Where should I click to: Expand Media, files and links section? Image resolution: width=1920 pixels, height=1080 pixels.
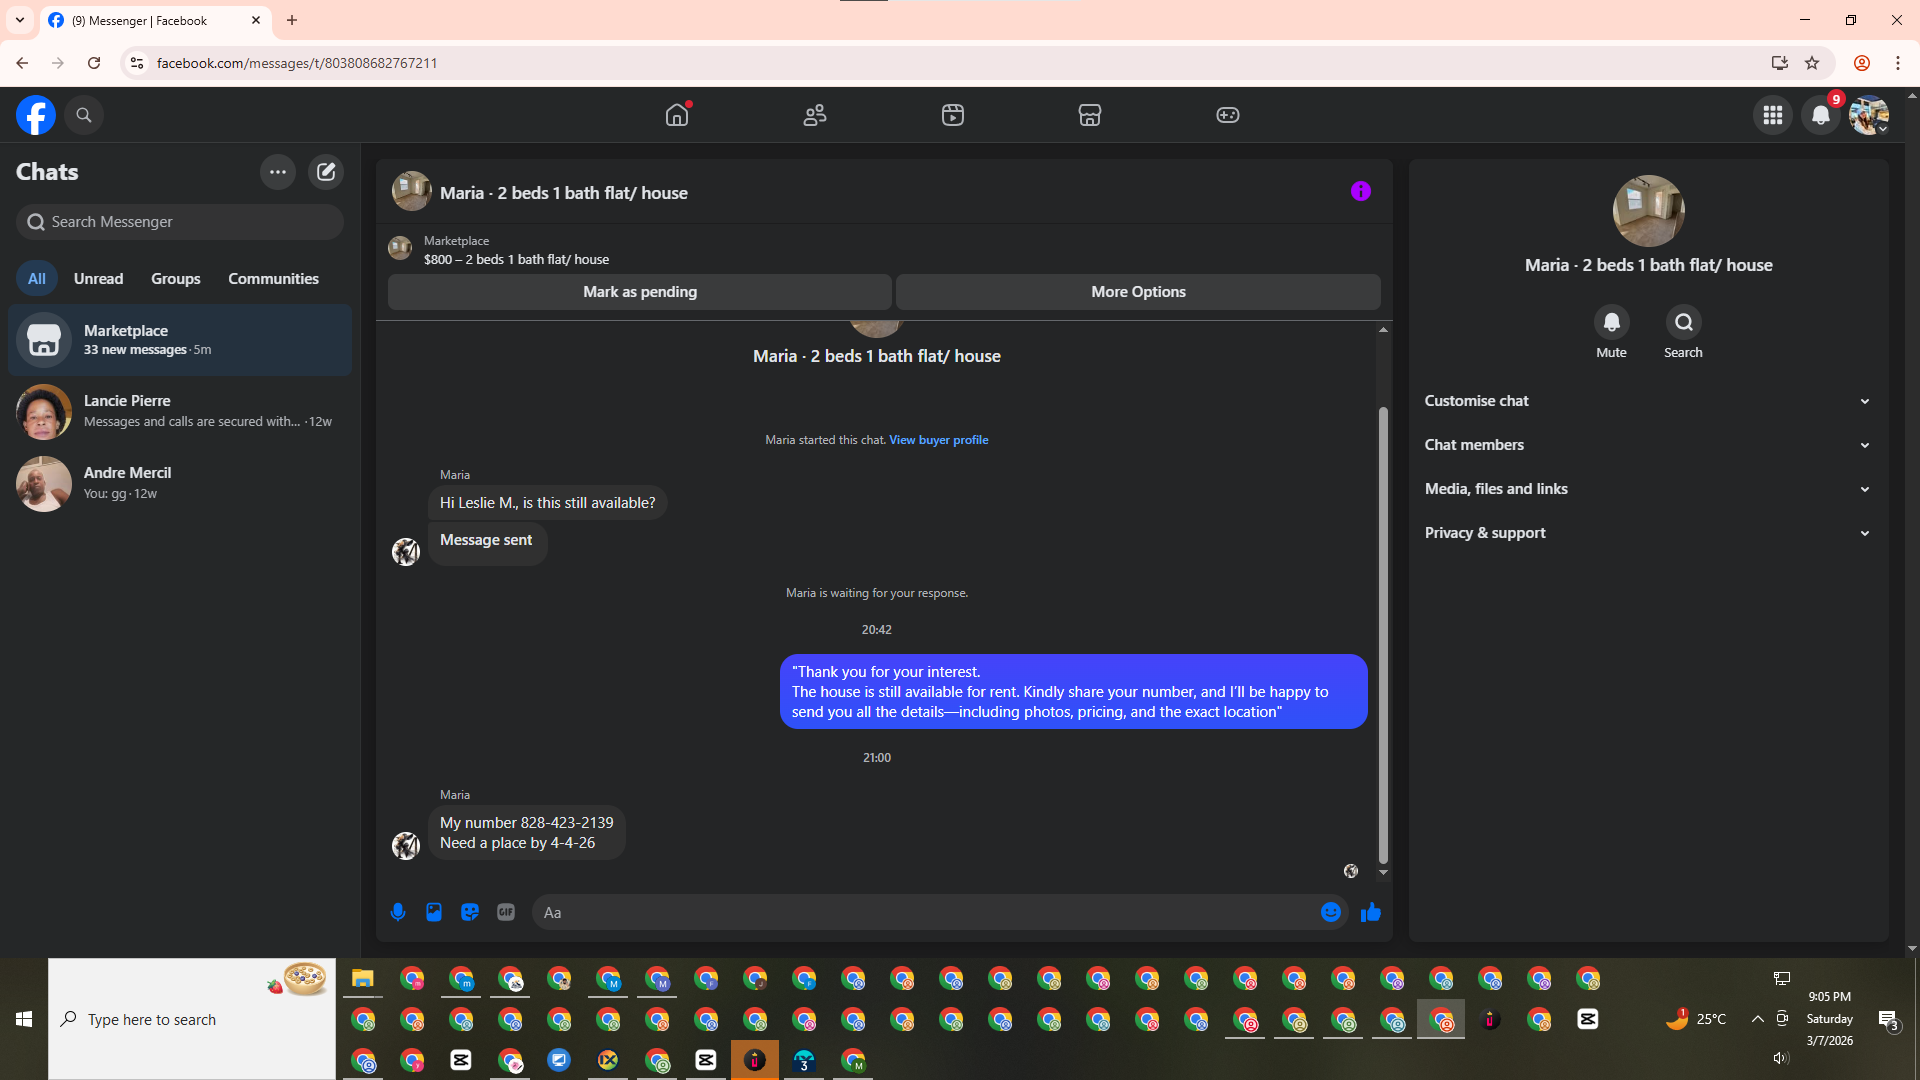click(1648, 489)
